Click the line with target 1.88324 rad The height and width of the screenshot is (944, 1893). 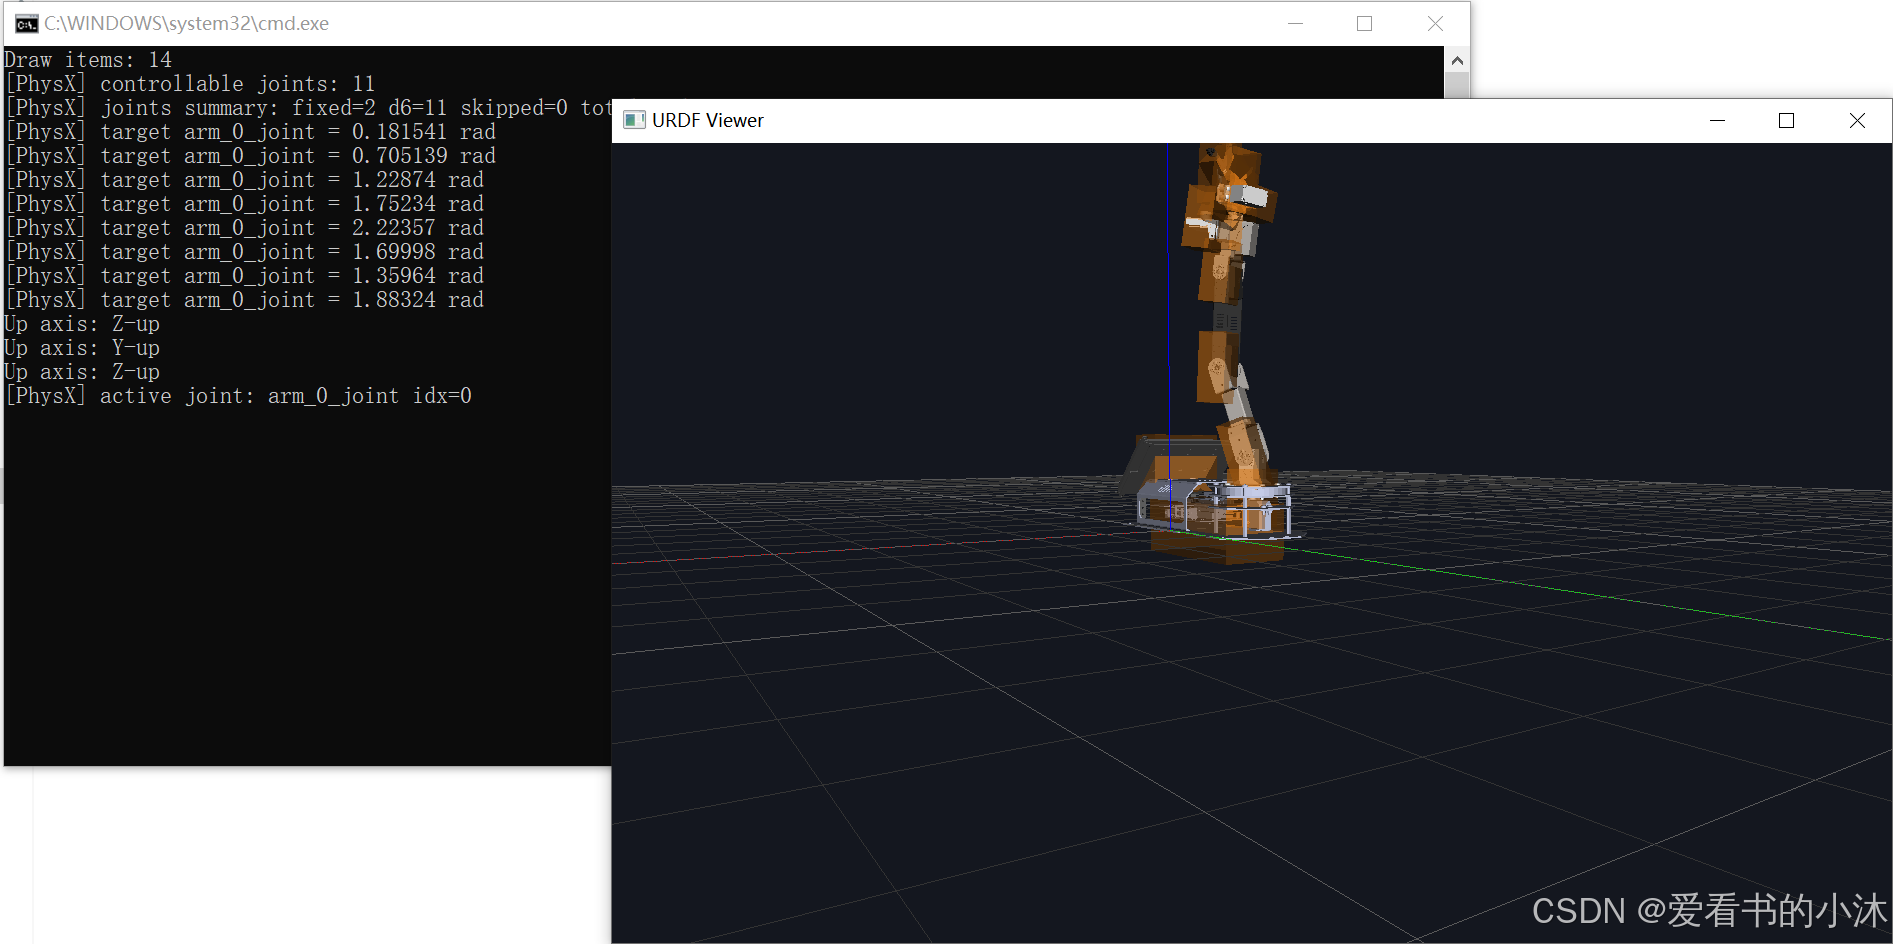244,300
